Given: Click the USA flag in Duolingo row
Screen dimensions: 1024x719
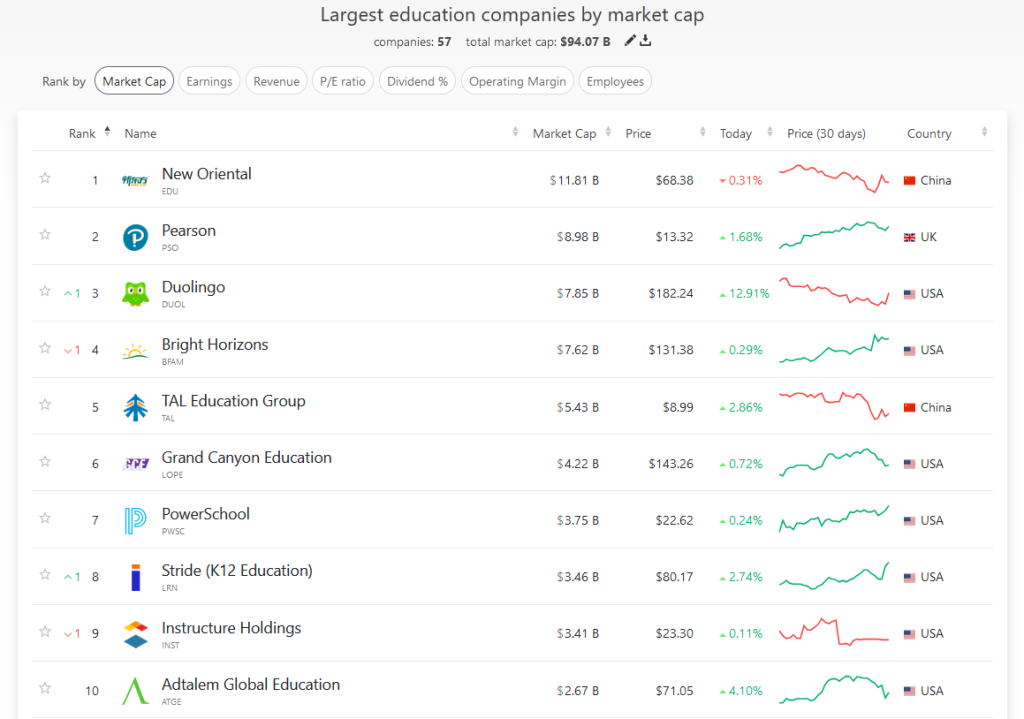Looking at the screenshot, I should pos(909,294).
